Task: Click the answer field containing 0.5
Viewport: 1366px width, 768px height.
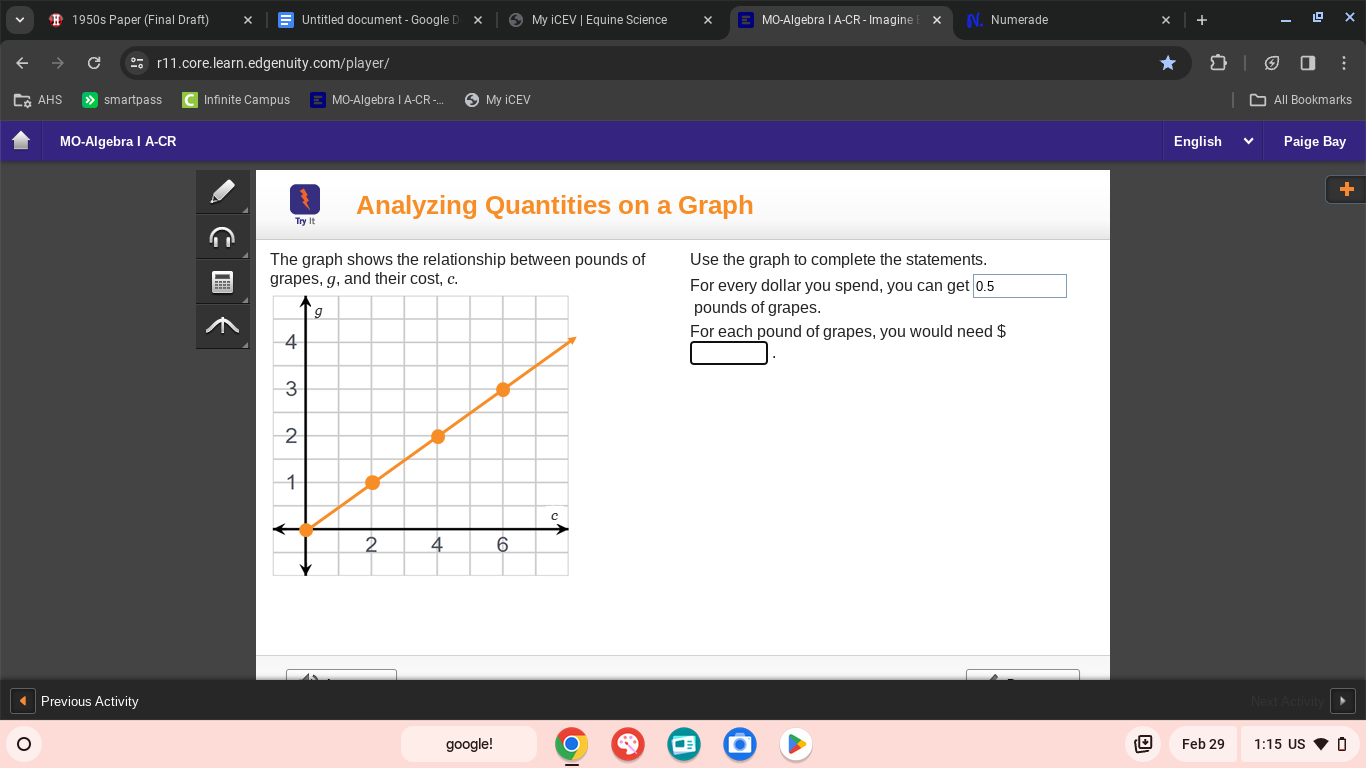Action: point(1019,286)
